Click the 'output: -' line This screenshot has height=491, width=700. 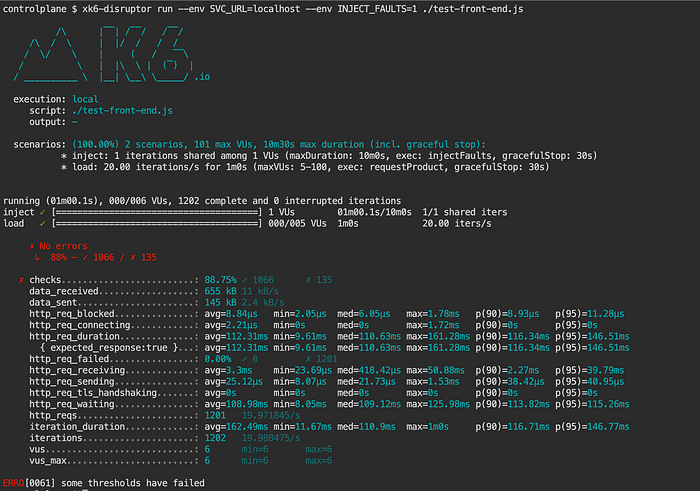pos(53,122)
